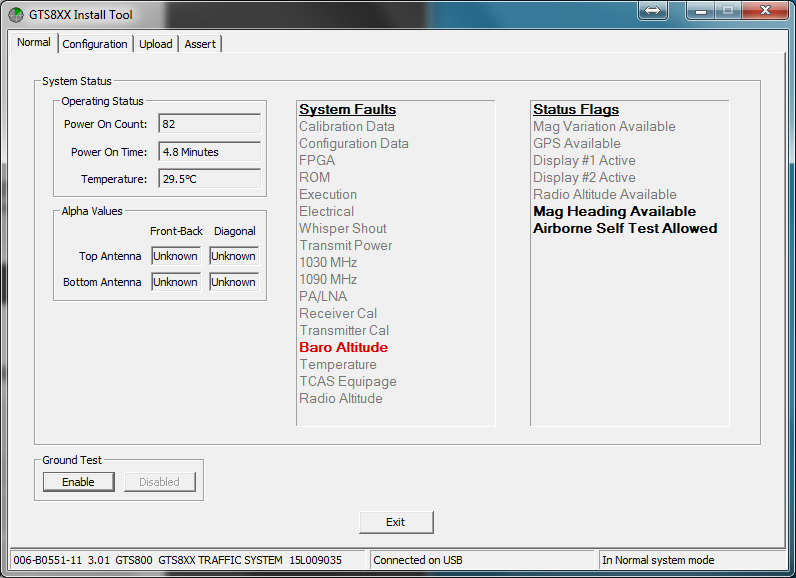Close the GTS8XX Install Tool window
The image size is (796, 578).
(765, 10)
